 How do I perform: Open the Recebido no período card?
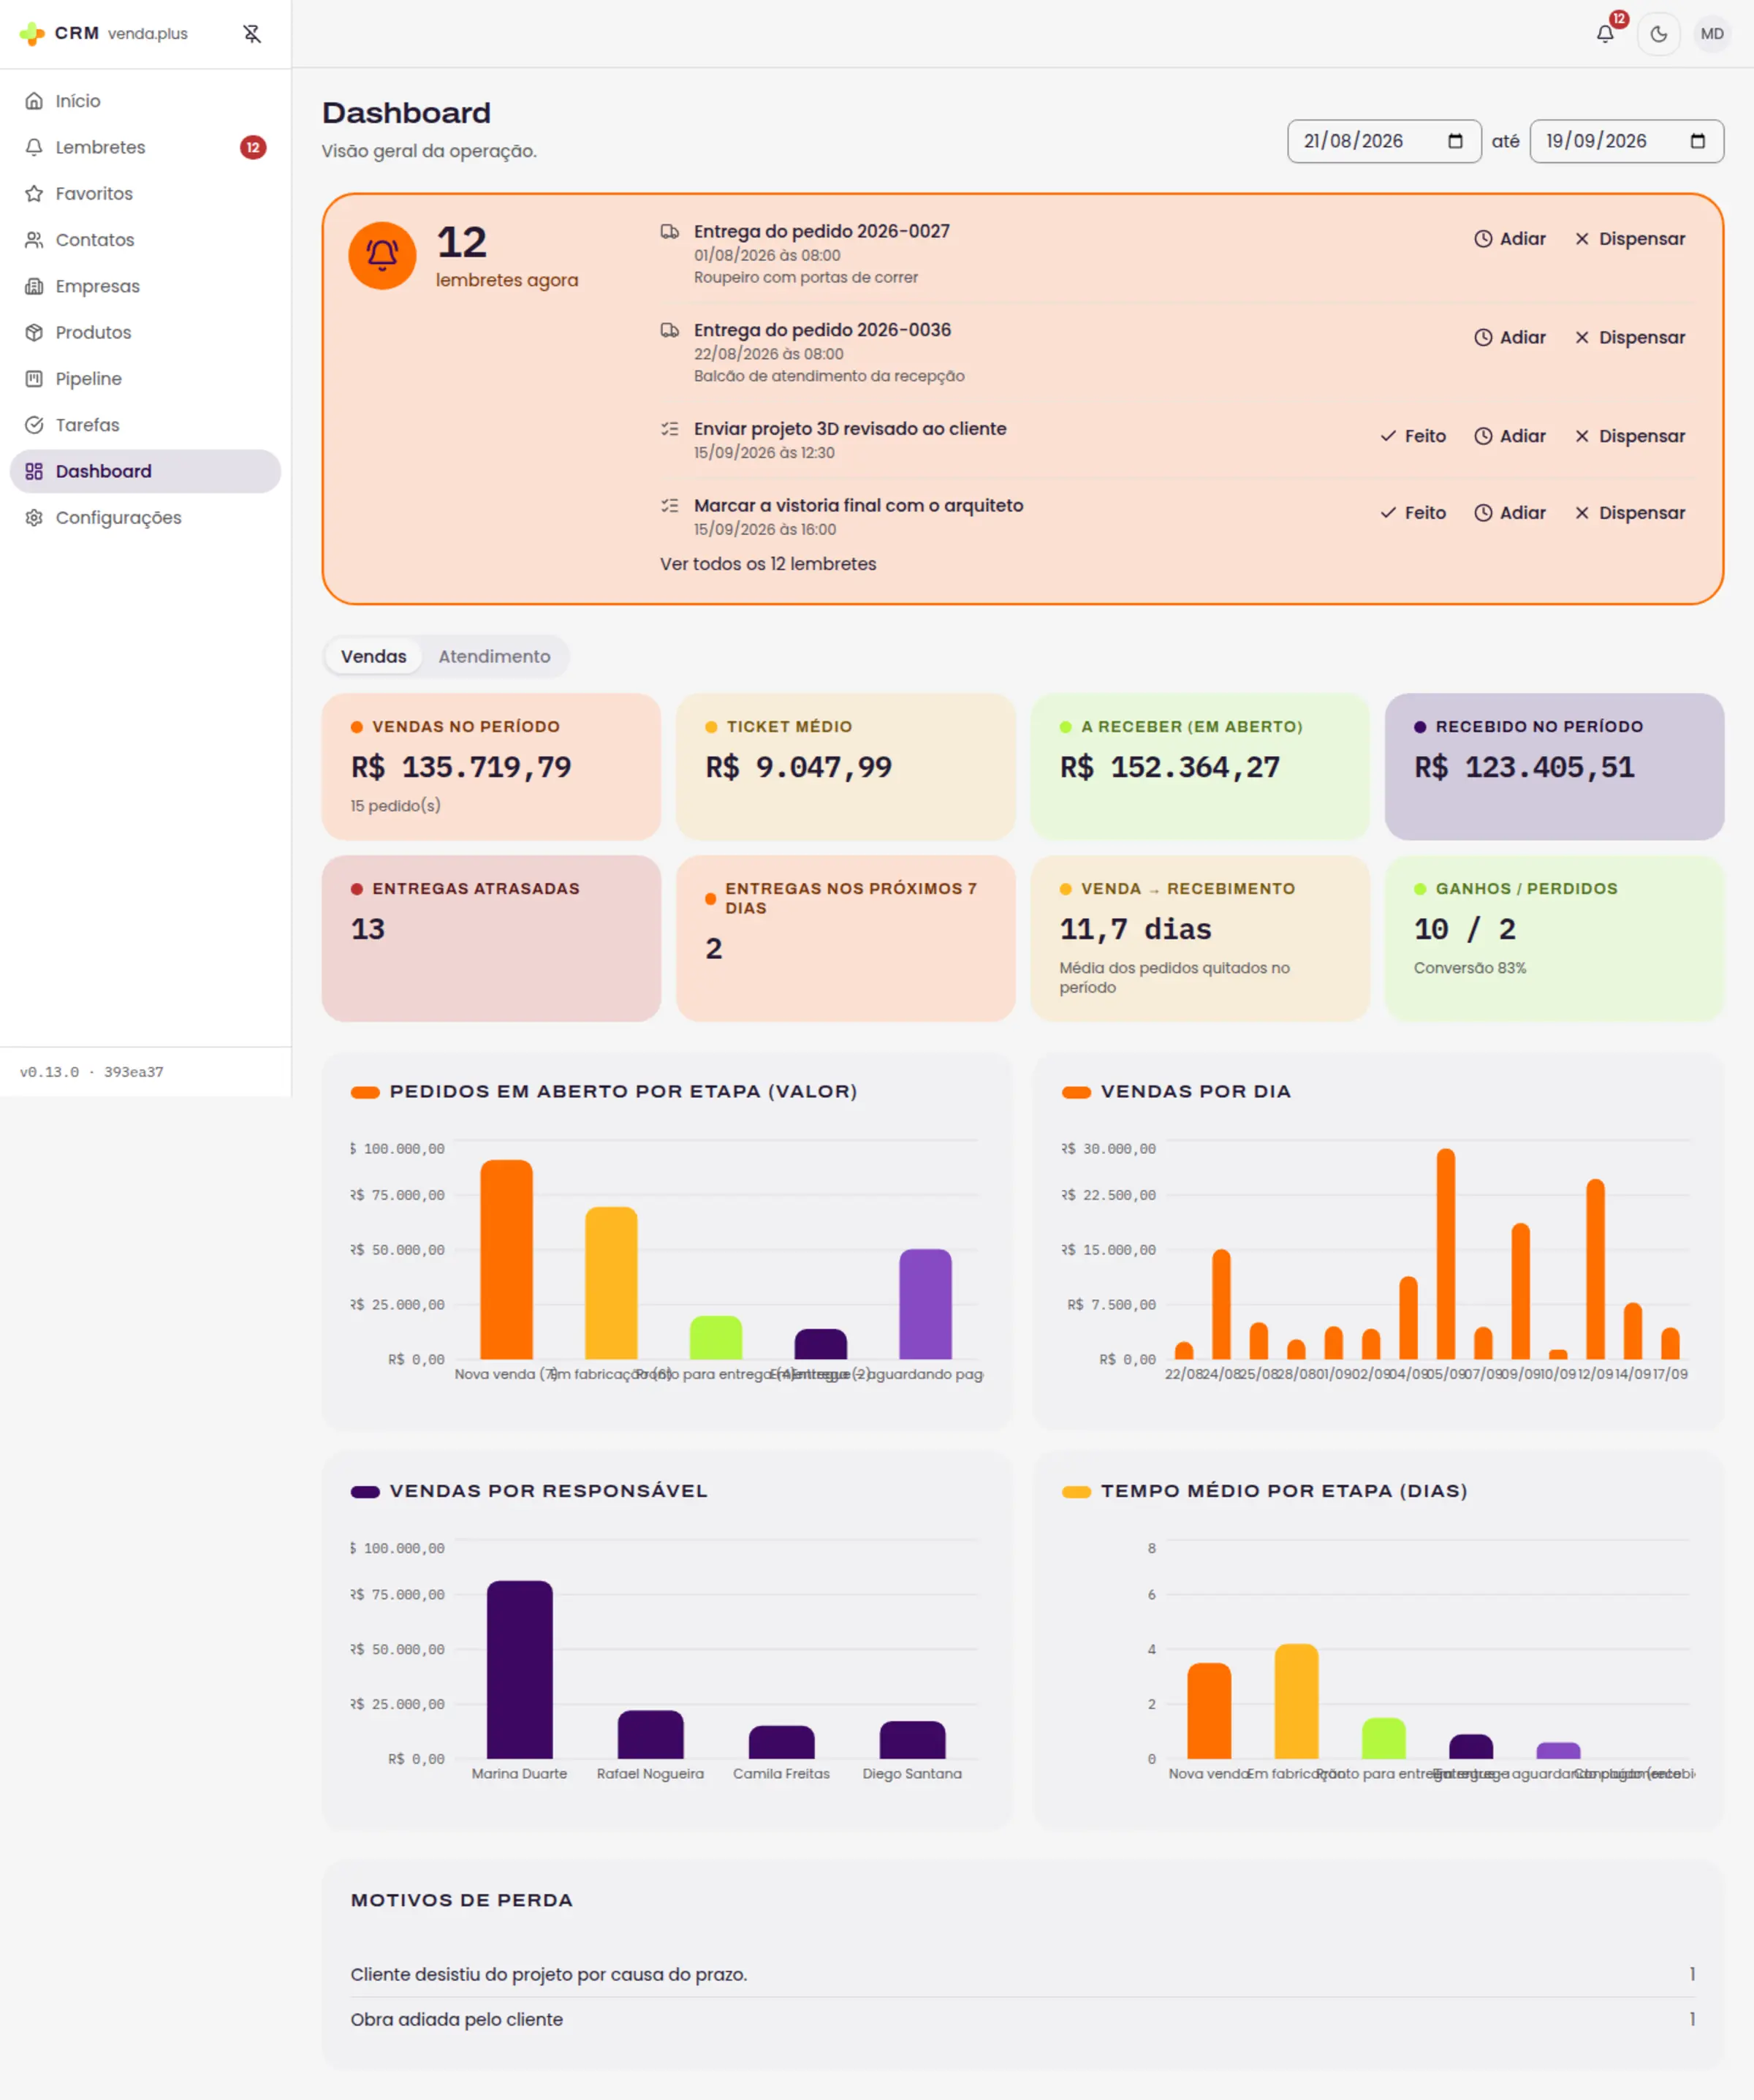pyautogui.click(x=1554, y=767)
